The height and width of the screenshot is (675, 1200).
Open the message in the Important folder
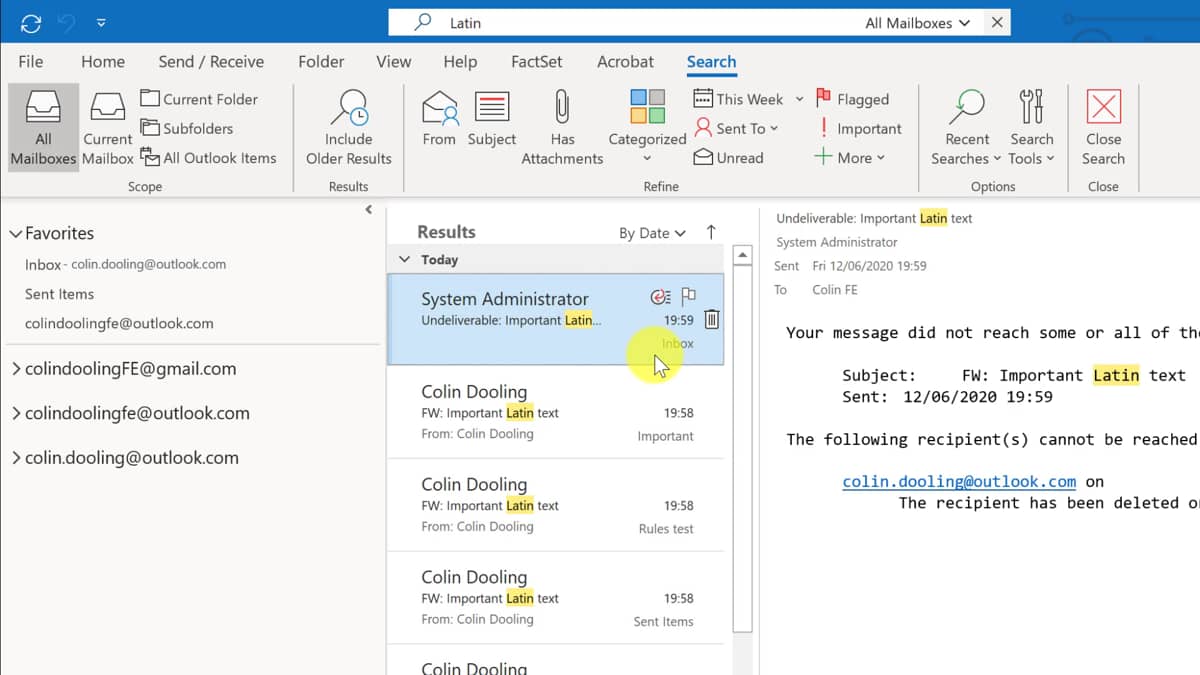pyautogui.click(x=555, y=412)
